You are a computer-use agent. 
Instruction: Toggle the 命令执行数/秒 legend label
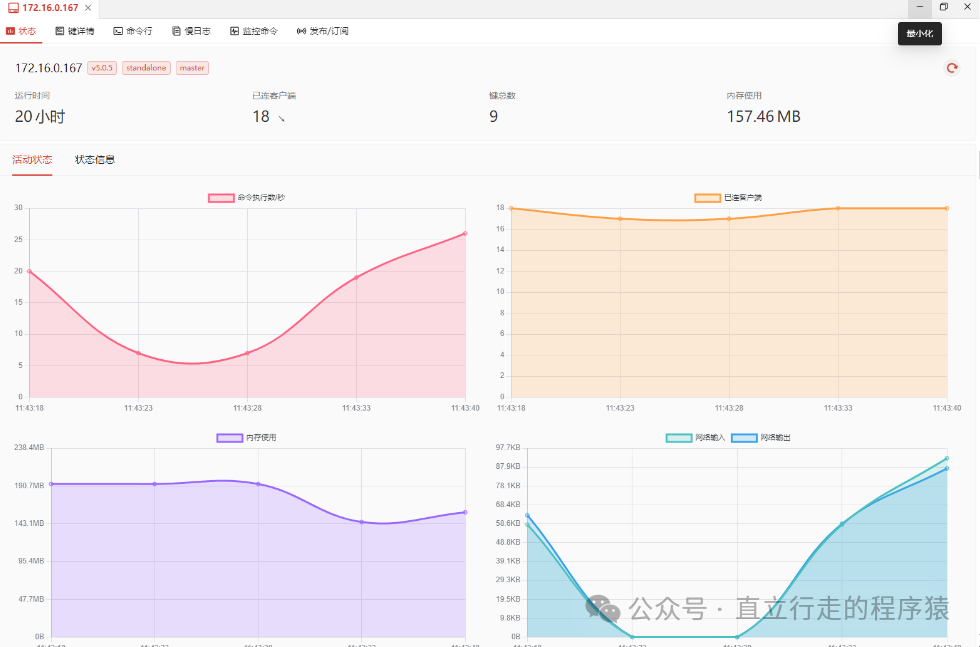pyautogui.click(x=261, y=197)
